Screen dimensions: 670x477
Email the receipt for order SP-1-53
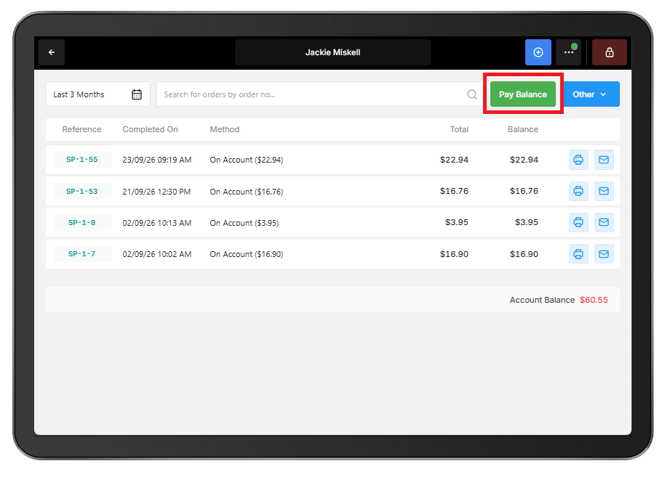(x=604, y=191)
